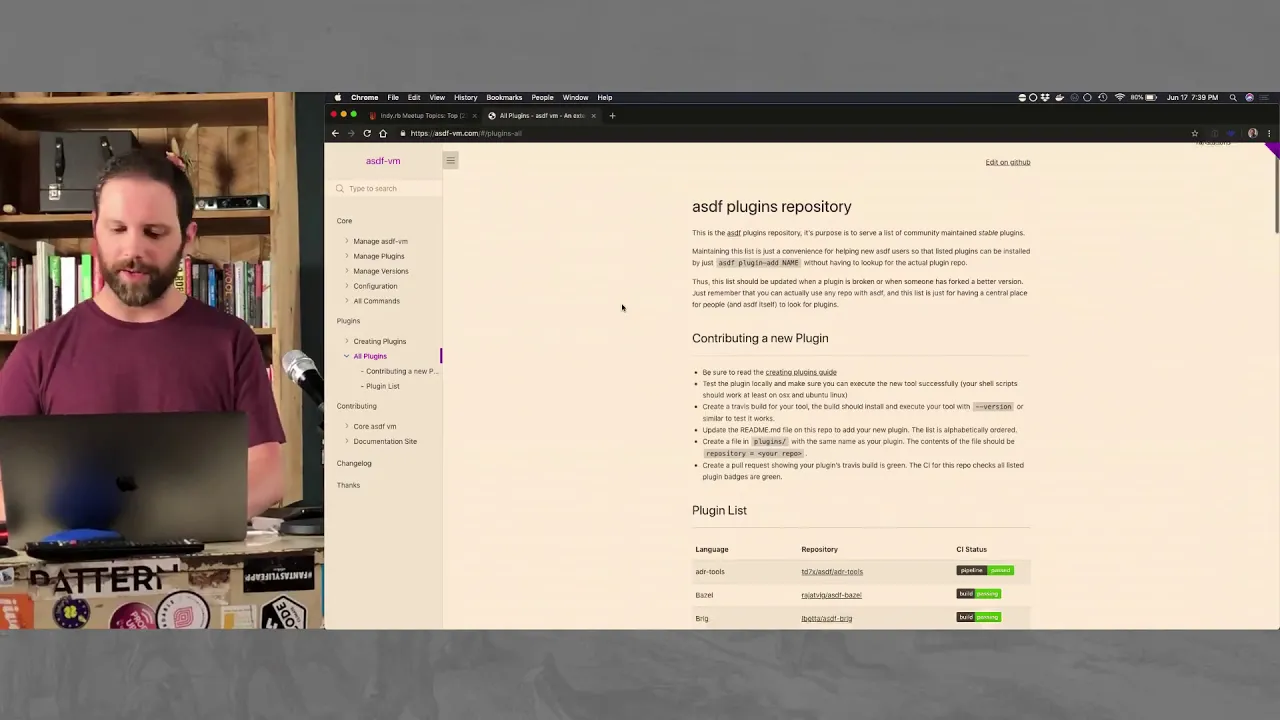The width and height of the screenshot is (1280, 720).
Task: Click the Contributing a new Plugin heading
Action: click(x=760, y=338)
